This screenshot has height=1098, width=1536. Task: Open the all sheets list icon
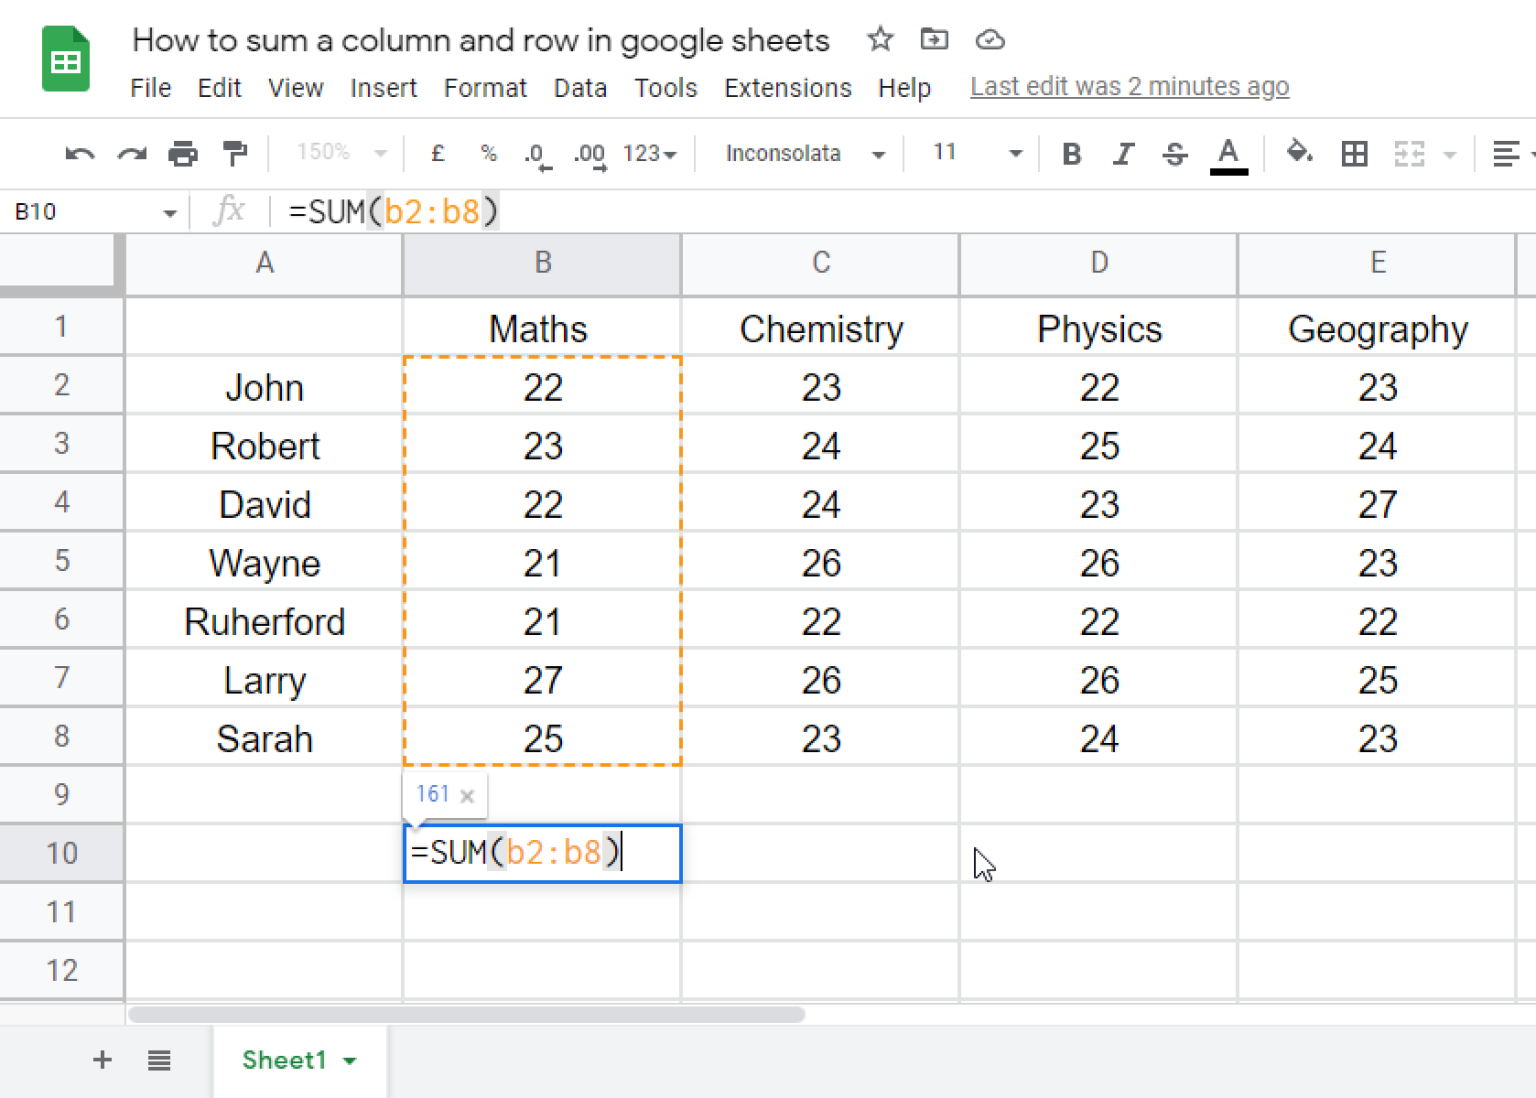tap(159, 1060)
